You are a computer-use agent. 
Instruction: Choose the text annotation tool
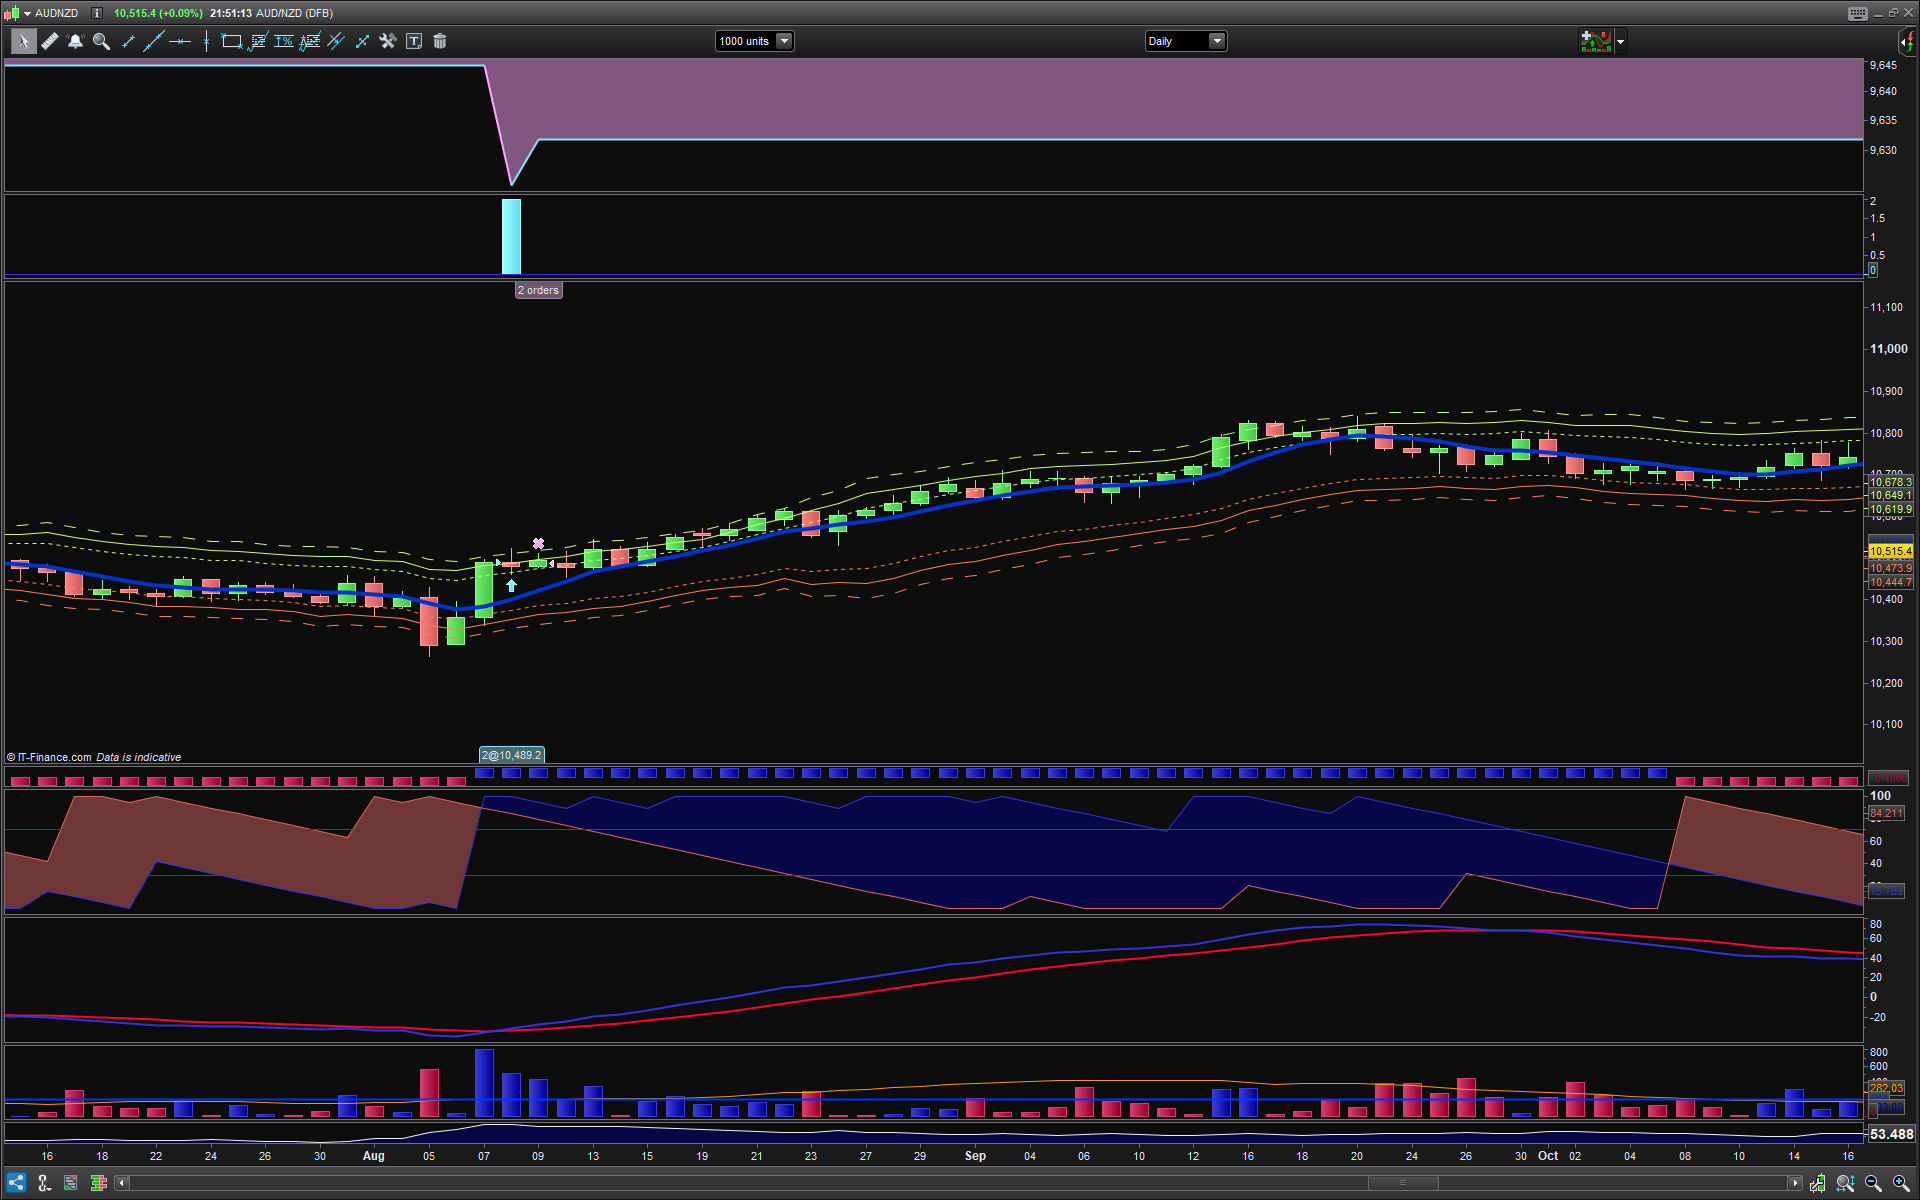(414, 41)
